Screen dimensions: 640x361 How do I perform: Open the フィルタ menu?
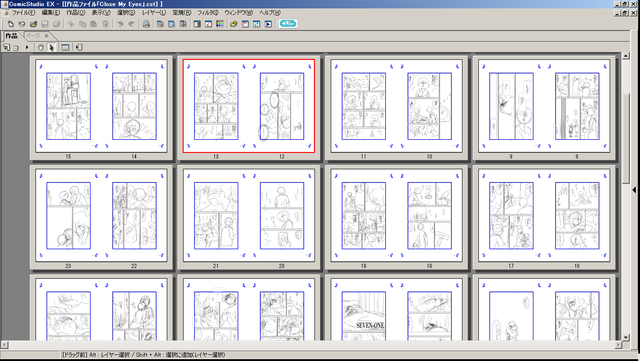tap(208, 13)
